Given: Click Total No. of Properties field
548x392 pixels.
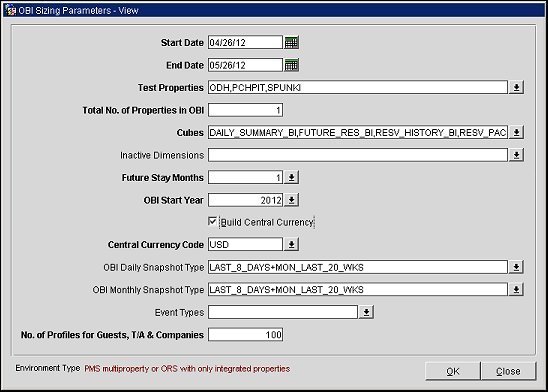Looking at the screenshot, I should tap(245, 110).
